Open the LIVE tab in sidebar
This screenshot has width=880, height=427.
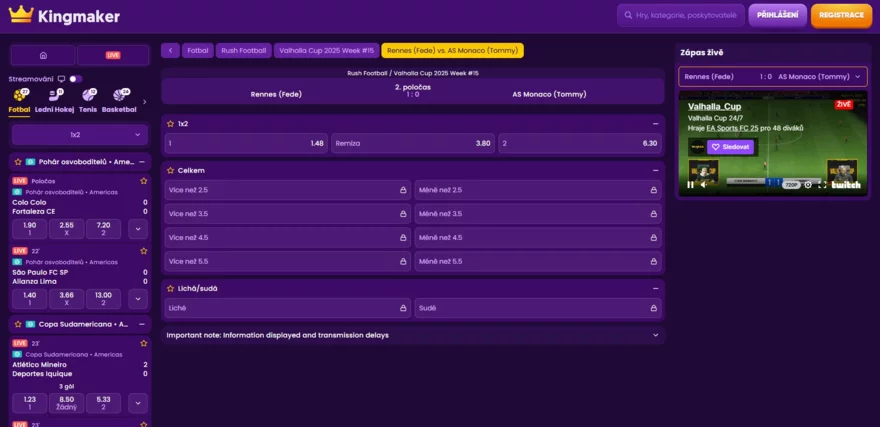point(113,55)
